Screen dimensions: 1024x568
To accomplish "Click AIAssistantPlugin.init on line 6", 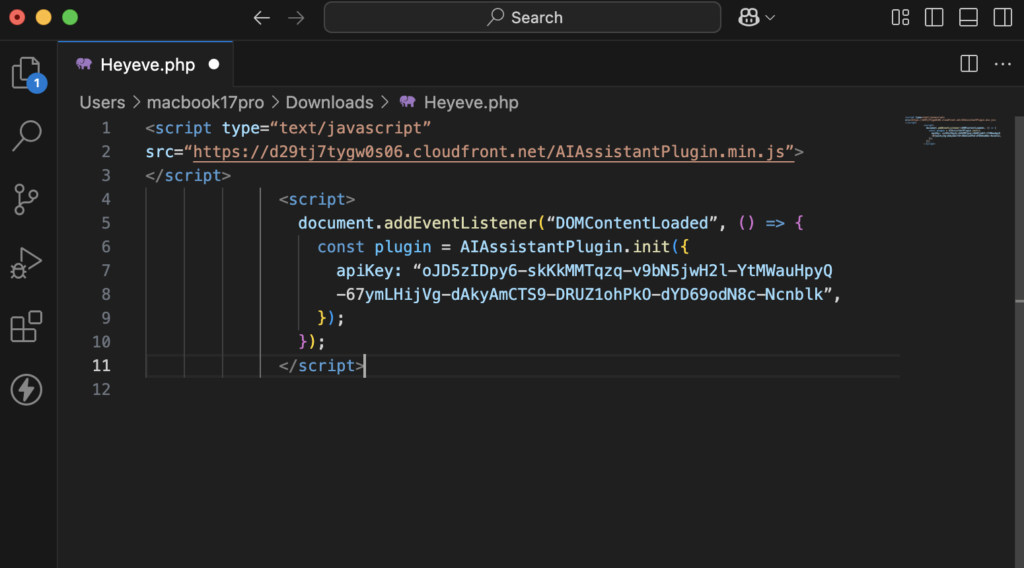I will (x=565, y=247).
